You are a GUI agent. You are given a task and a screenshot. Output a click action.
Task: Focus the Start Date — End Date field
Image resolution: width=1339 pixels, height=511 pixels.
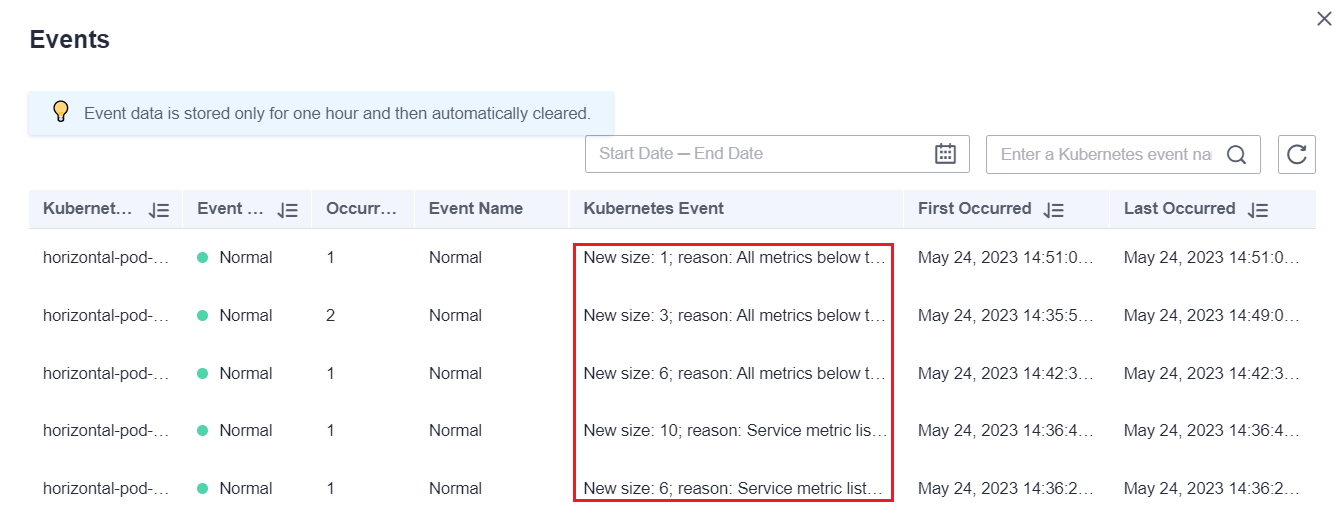click(760, 154)
